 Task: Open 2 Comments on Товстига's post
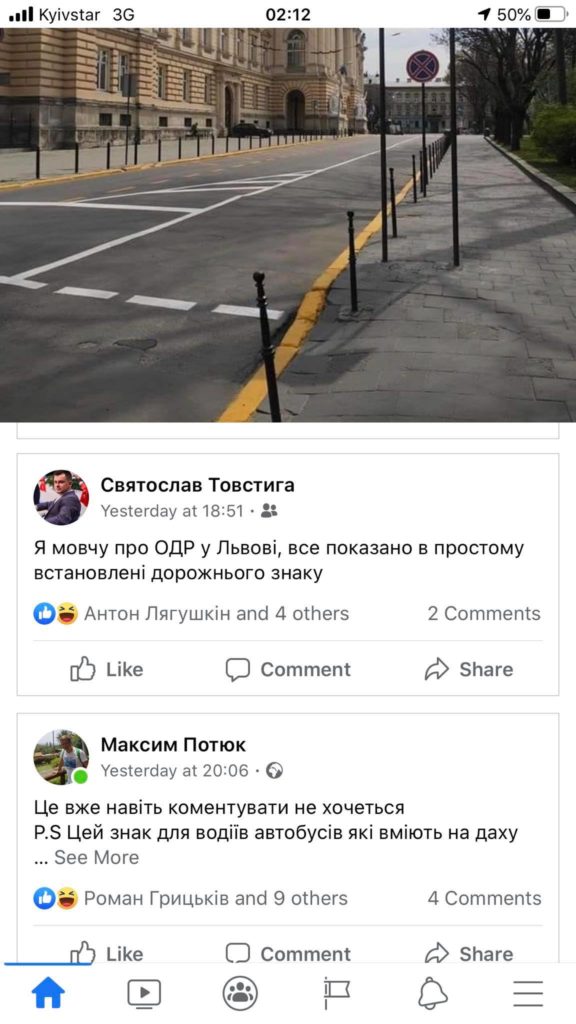(x=484, y=614)
